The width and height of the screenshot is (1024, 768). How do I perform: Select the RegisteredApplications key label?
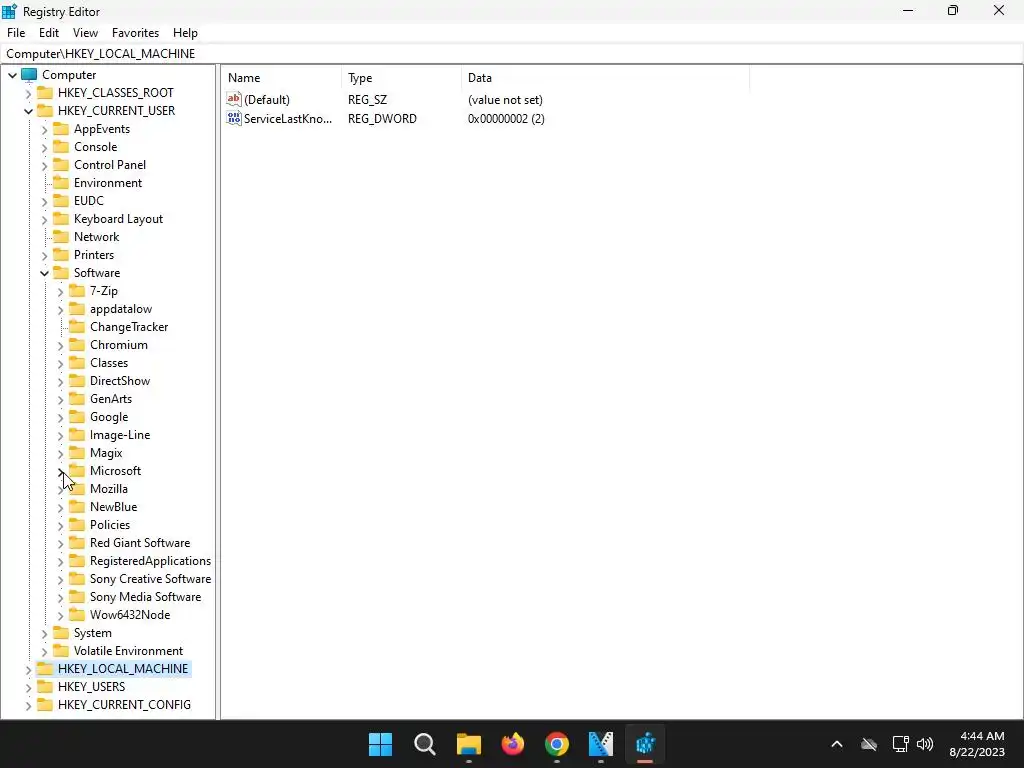pyautogui.click(x=150, y=561)
